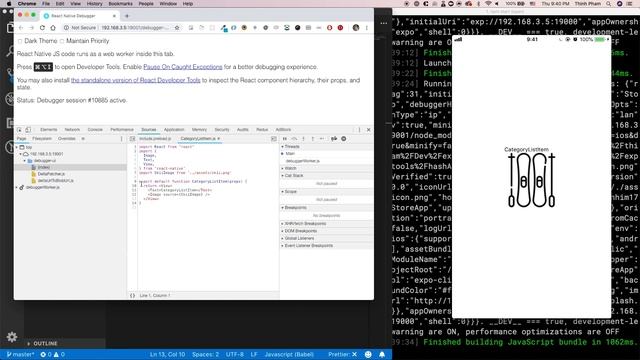640x360 pixels.
Task: Open the VS Code settings gear
Action: (12, 337)
